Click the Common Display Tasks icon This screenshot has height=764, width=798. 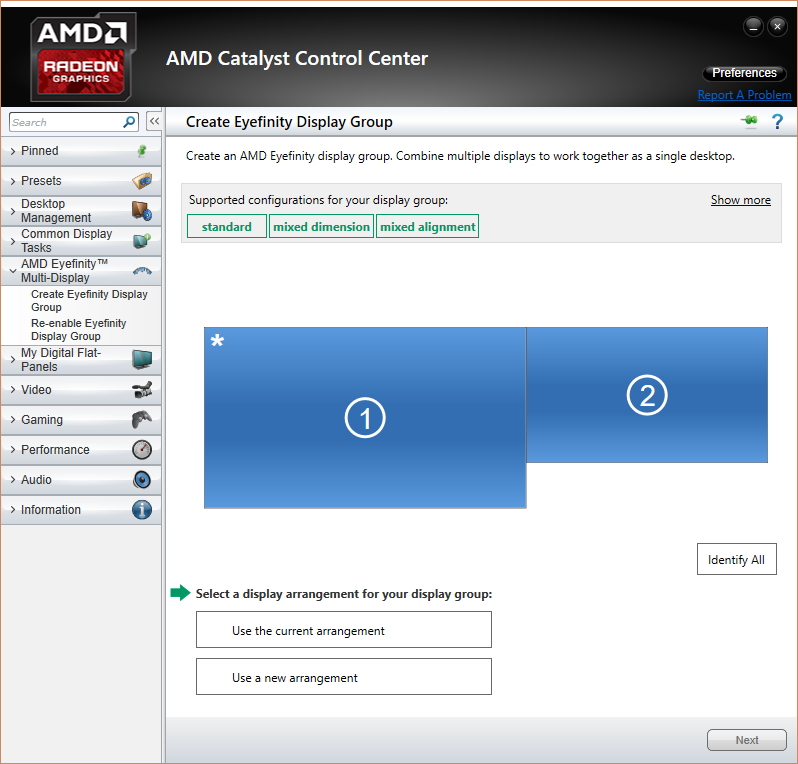point(142,240)
